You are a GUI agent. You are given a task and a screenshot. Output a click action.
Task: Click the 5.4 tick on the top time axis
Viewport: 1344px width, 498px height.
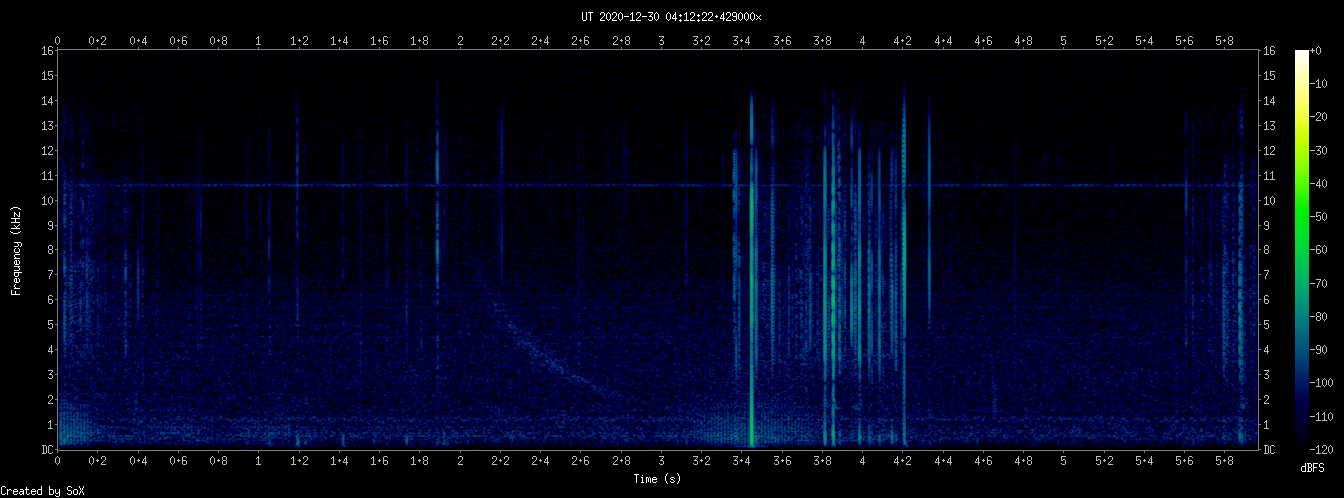point(1144,41)
